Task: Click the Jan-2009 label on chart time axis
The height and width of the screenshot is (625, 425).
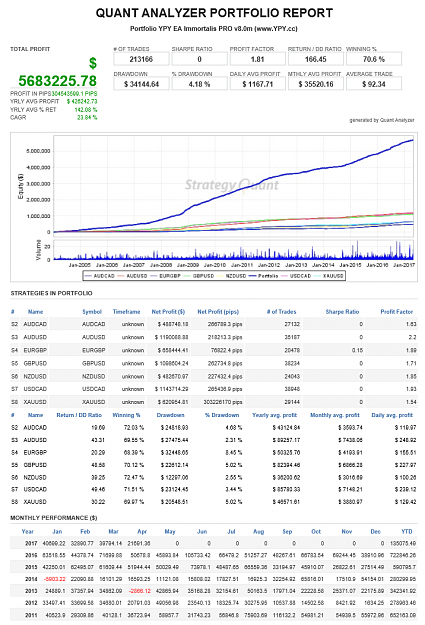Action: pos(187,265)
